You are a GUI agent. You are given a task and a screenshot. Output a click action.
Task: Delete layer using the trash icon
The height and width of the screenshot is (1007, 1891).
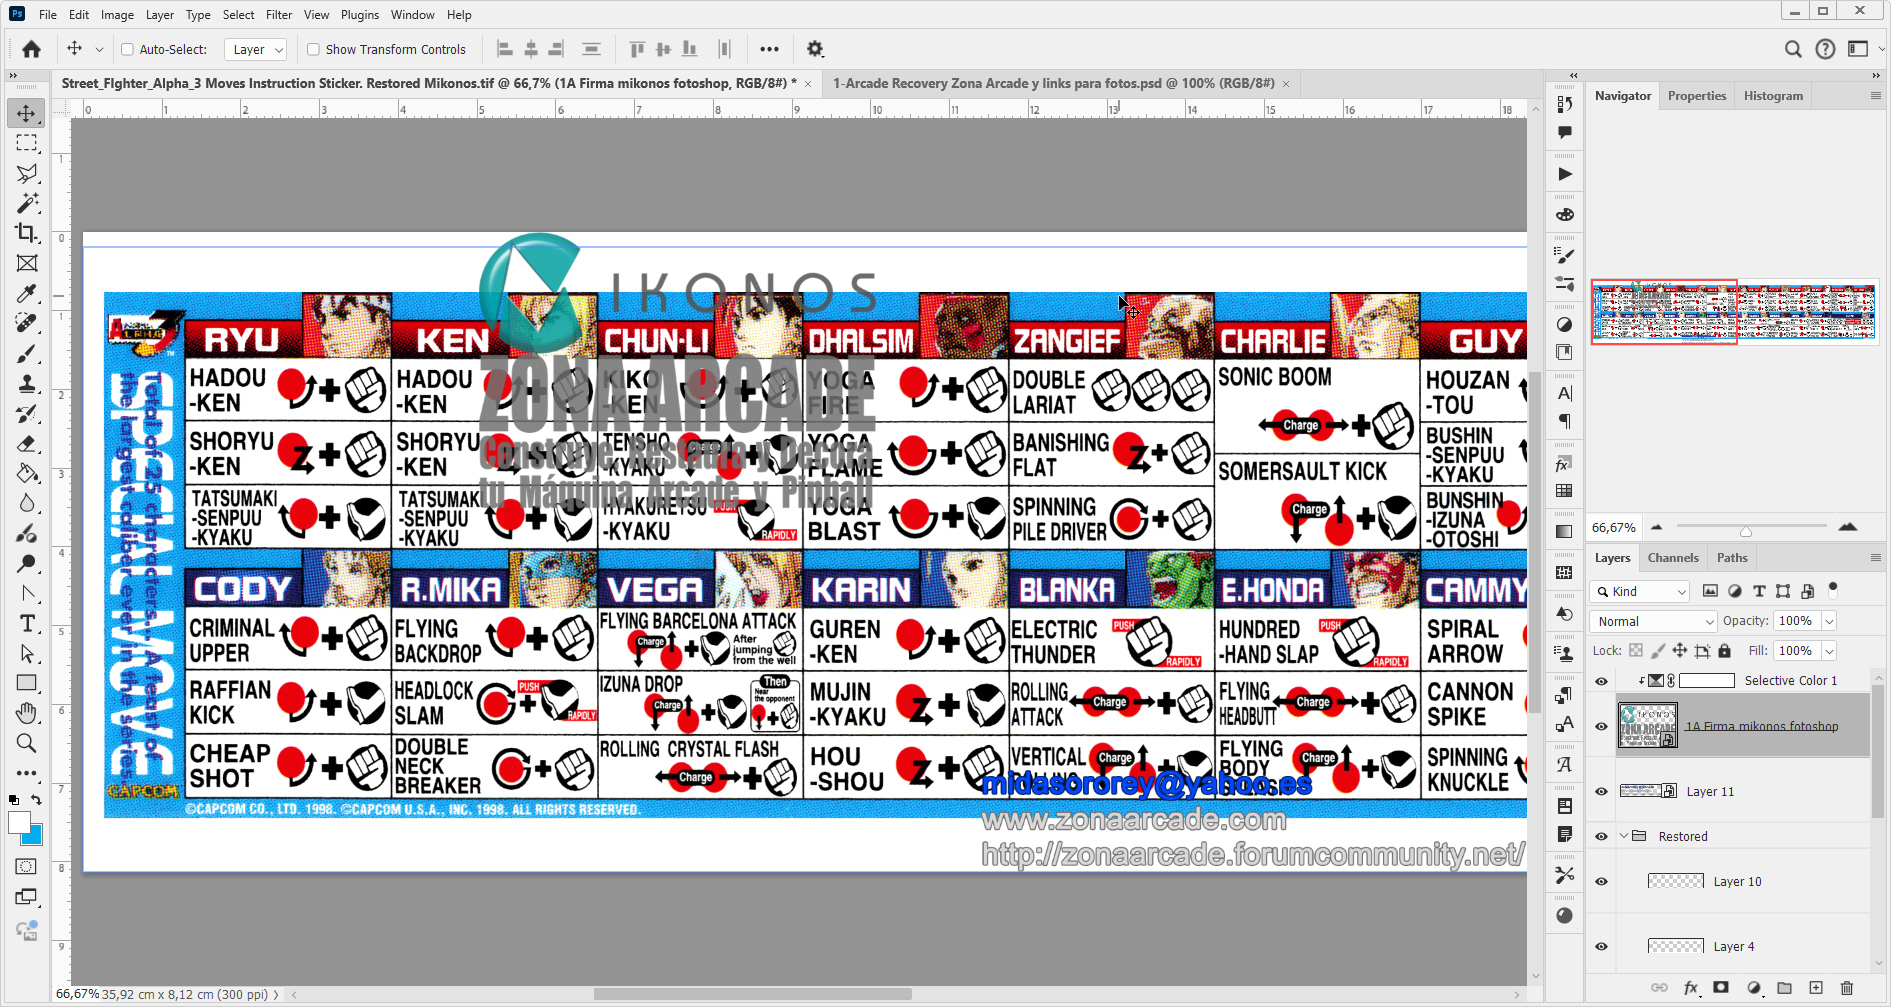(x=1847, y=987)
